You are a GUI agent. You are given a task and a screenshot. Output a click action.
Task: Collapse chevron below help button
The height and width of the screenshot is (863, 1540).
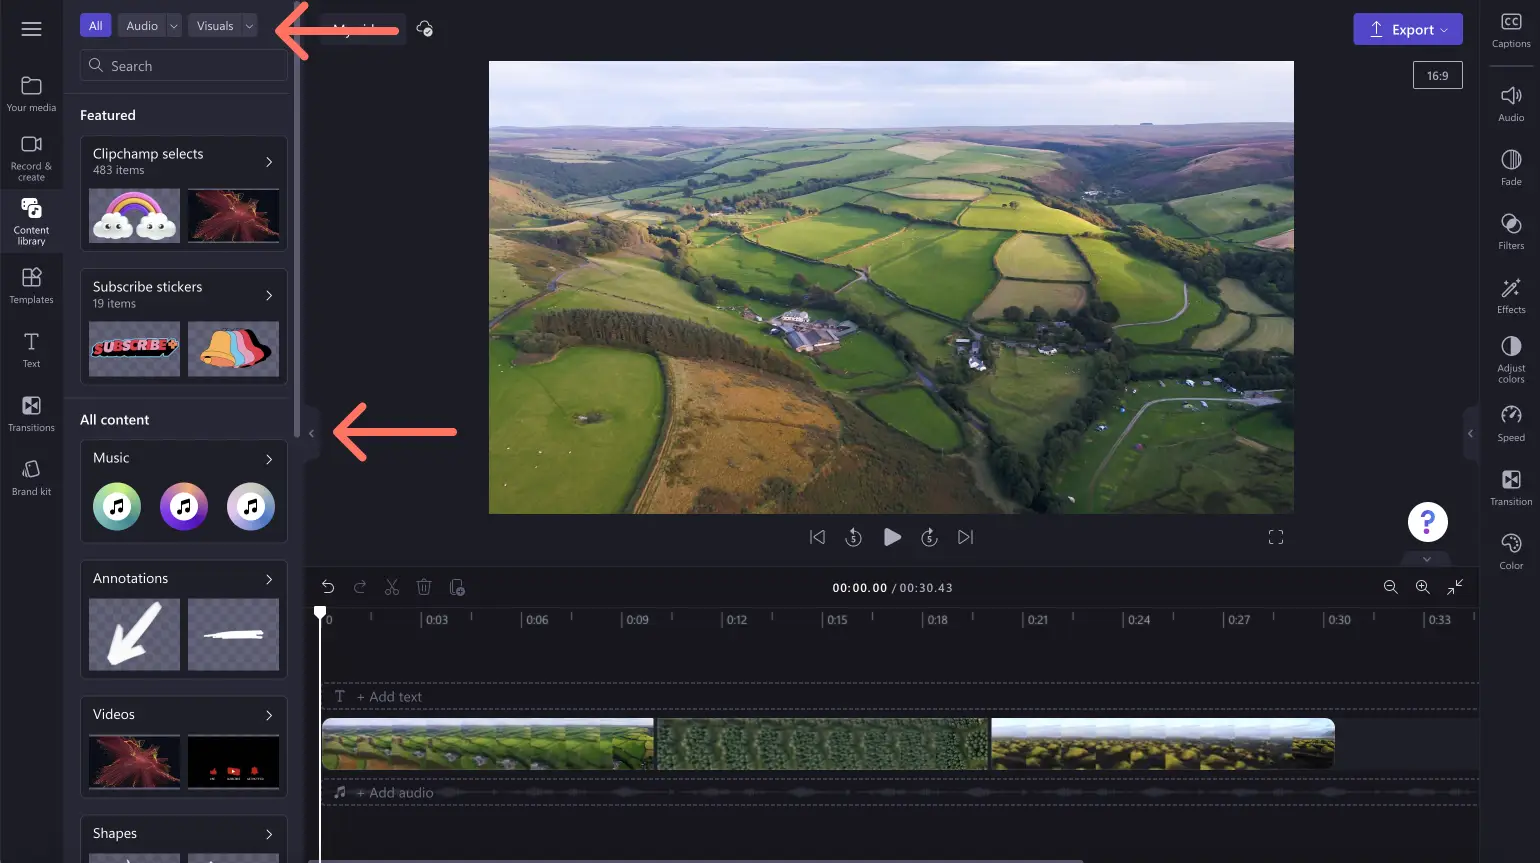tap(1427, 559)
